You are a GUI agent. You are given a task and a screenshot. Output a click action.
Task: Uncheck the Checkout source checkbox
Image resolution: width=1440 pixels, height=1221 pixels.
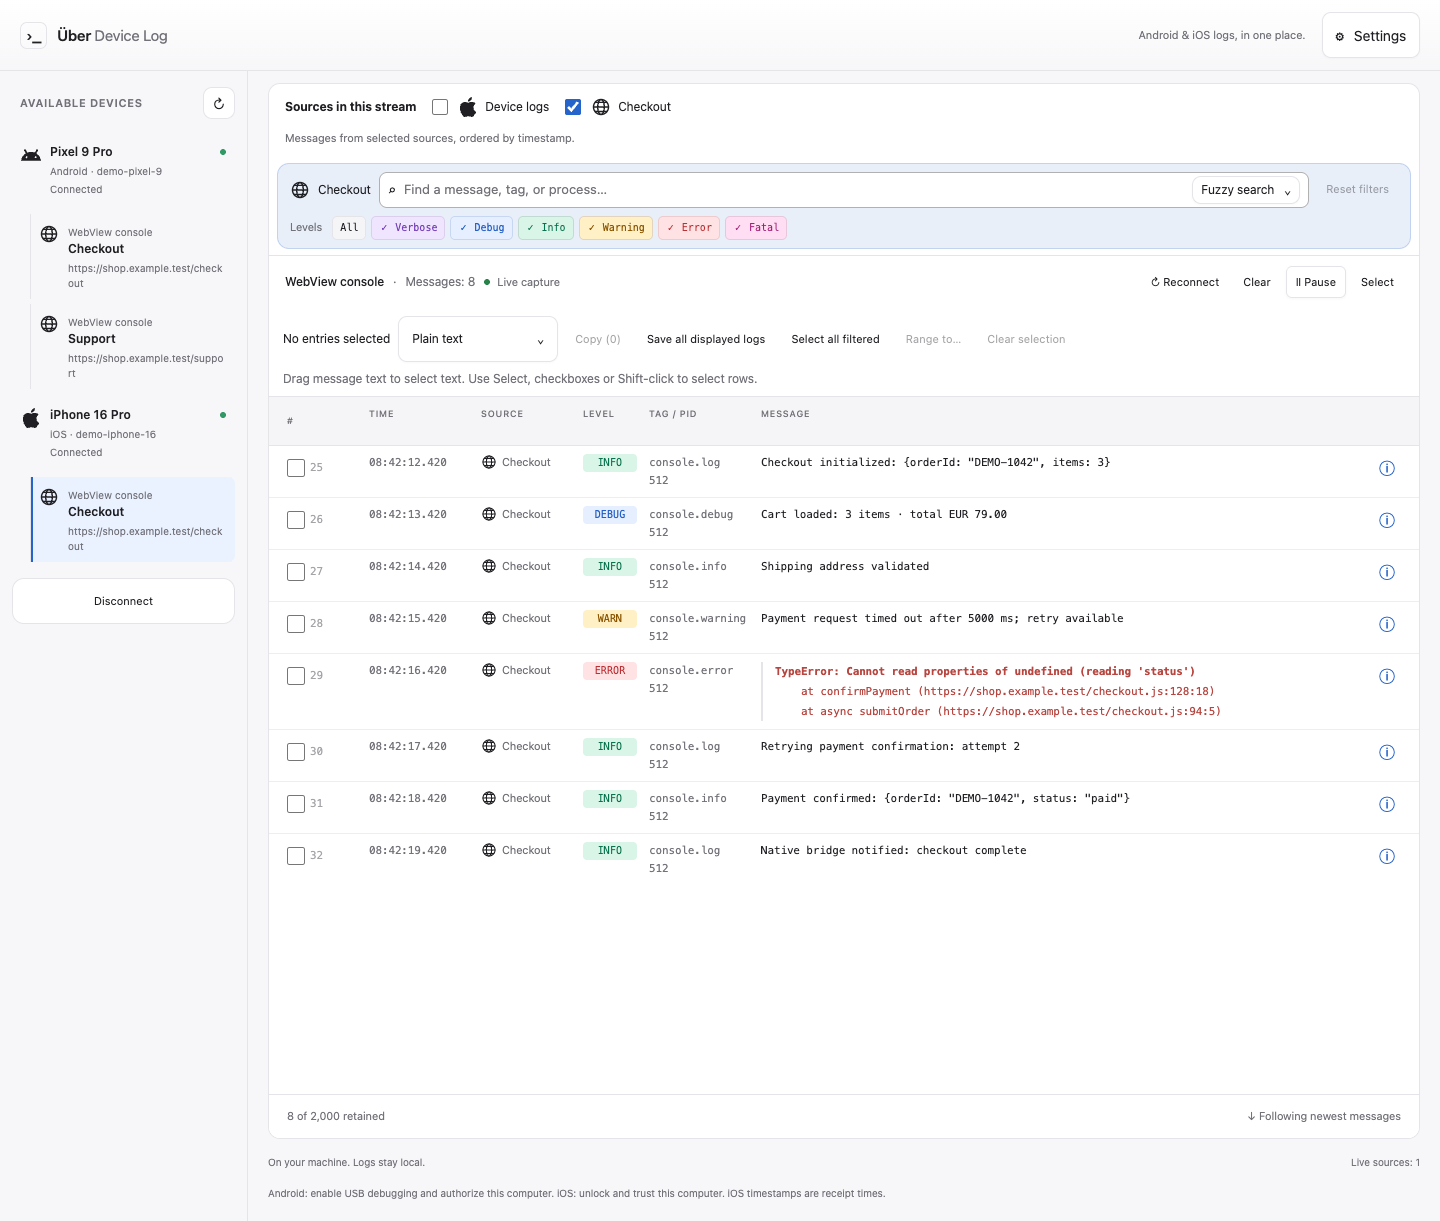(x=573, y=107)
